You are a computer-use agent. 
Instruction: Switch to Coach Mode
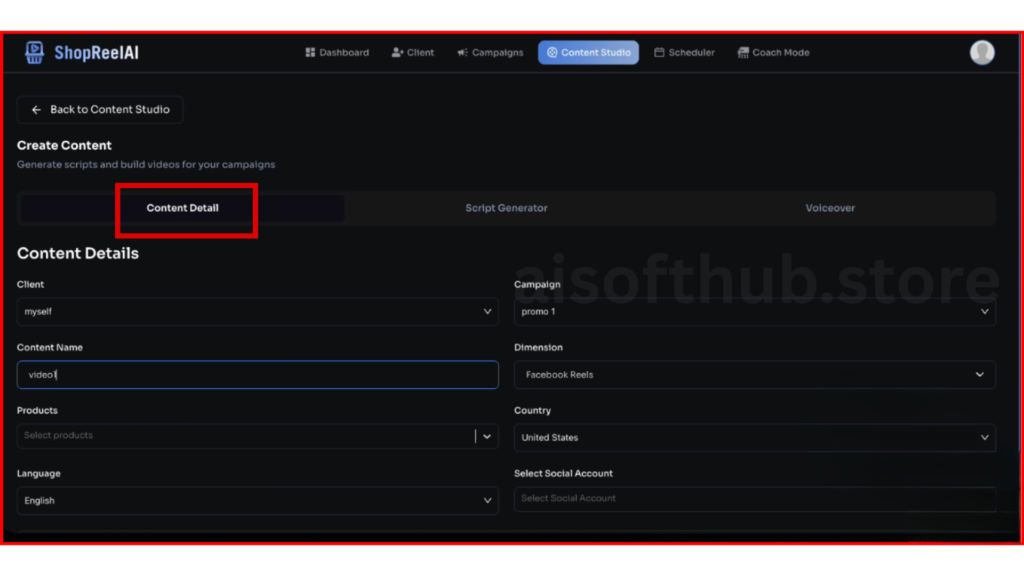(x=773, y=53)
